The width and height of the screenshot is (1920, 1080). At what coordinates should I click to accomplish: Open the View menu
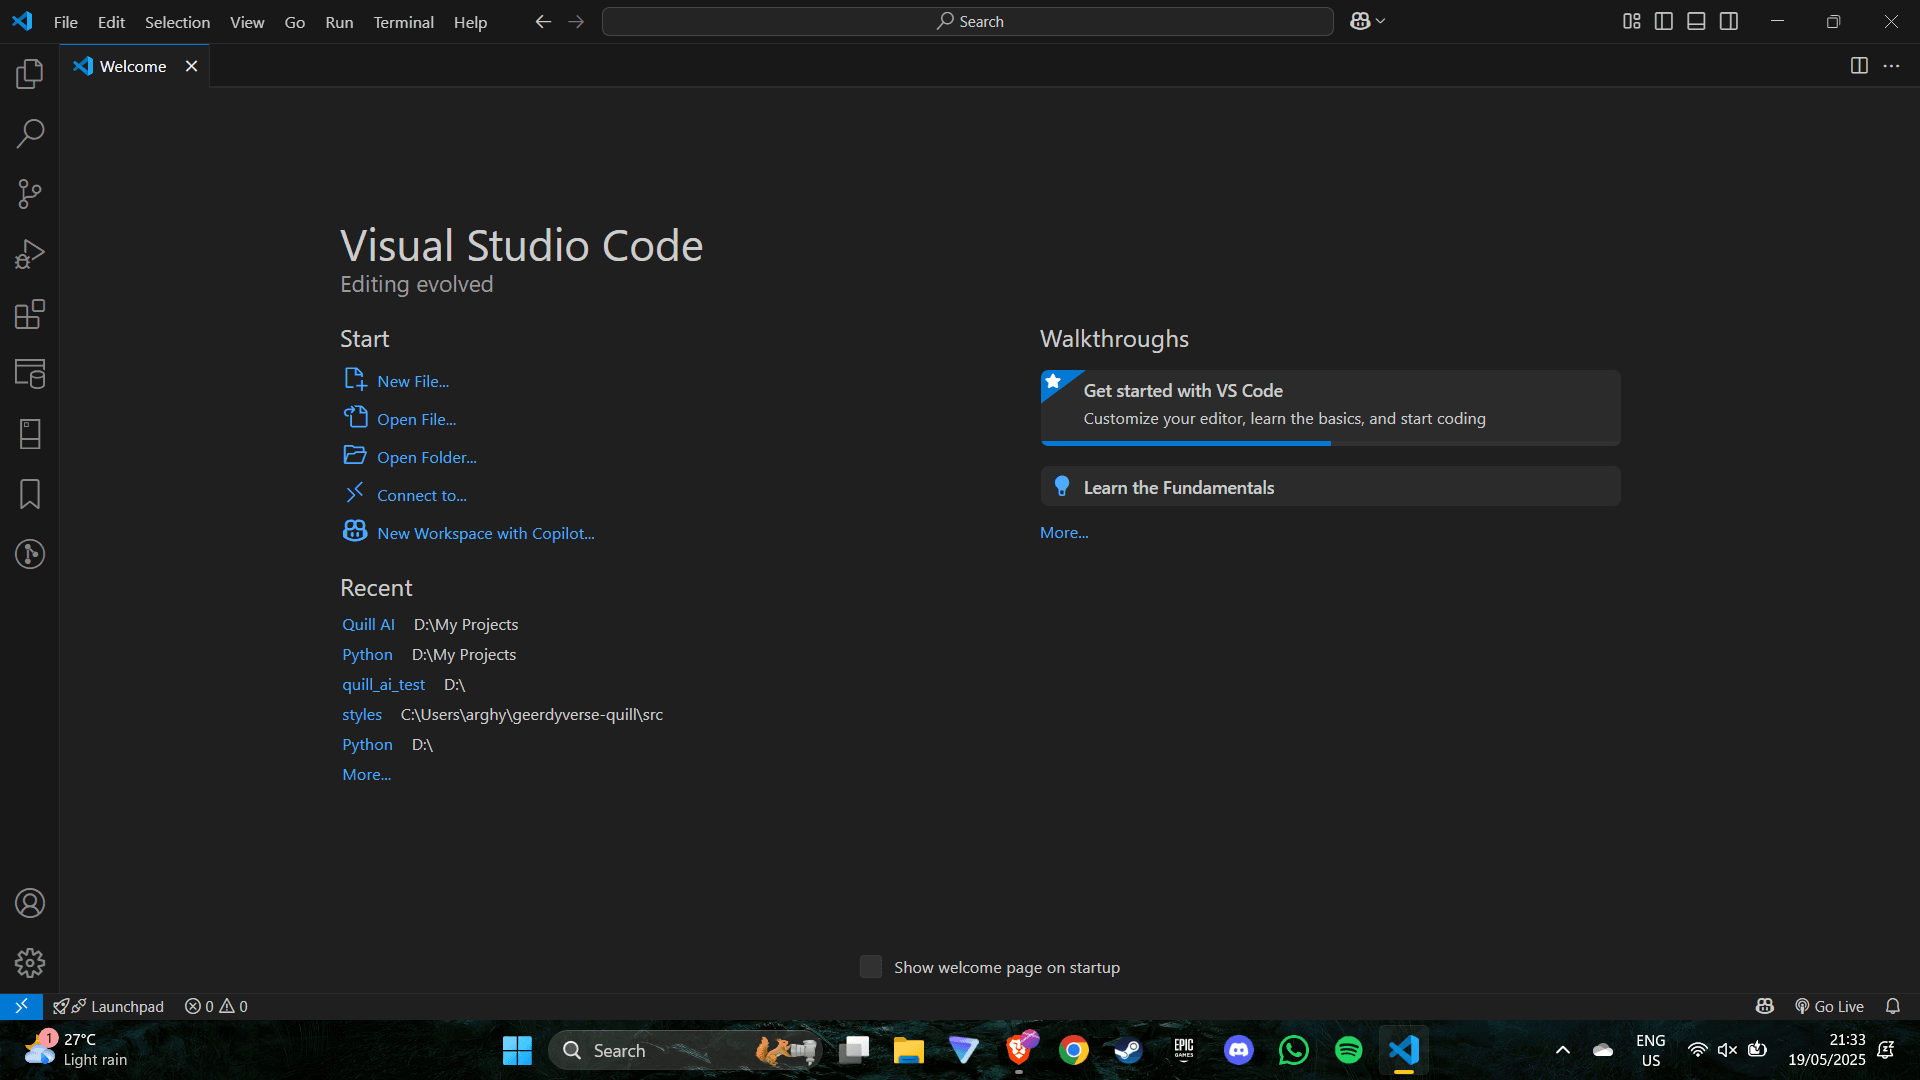coord(247,22)
